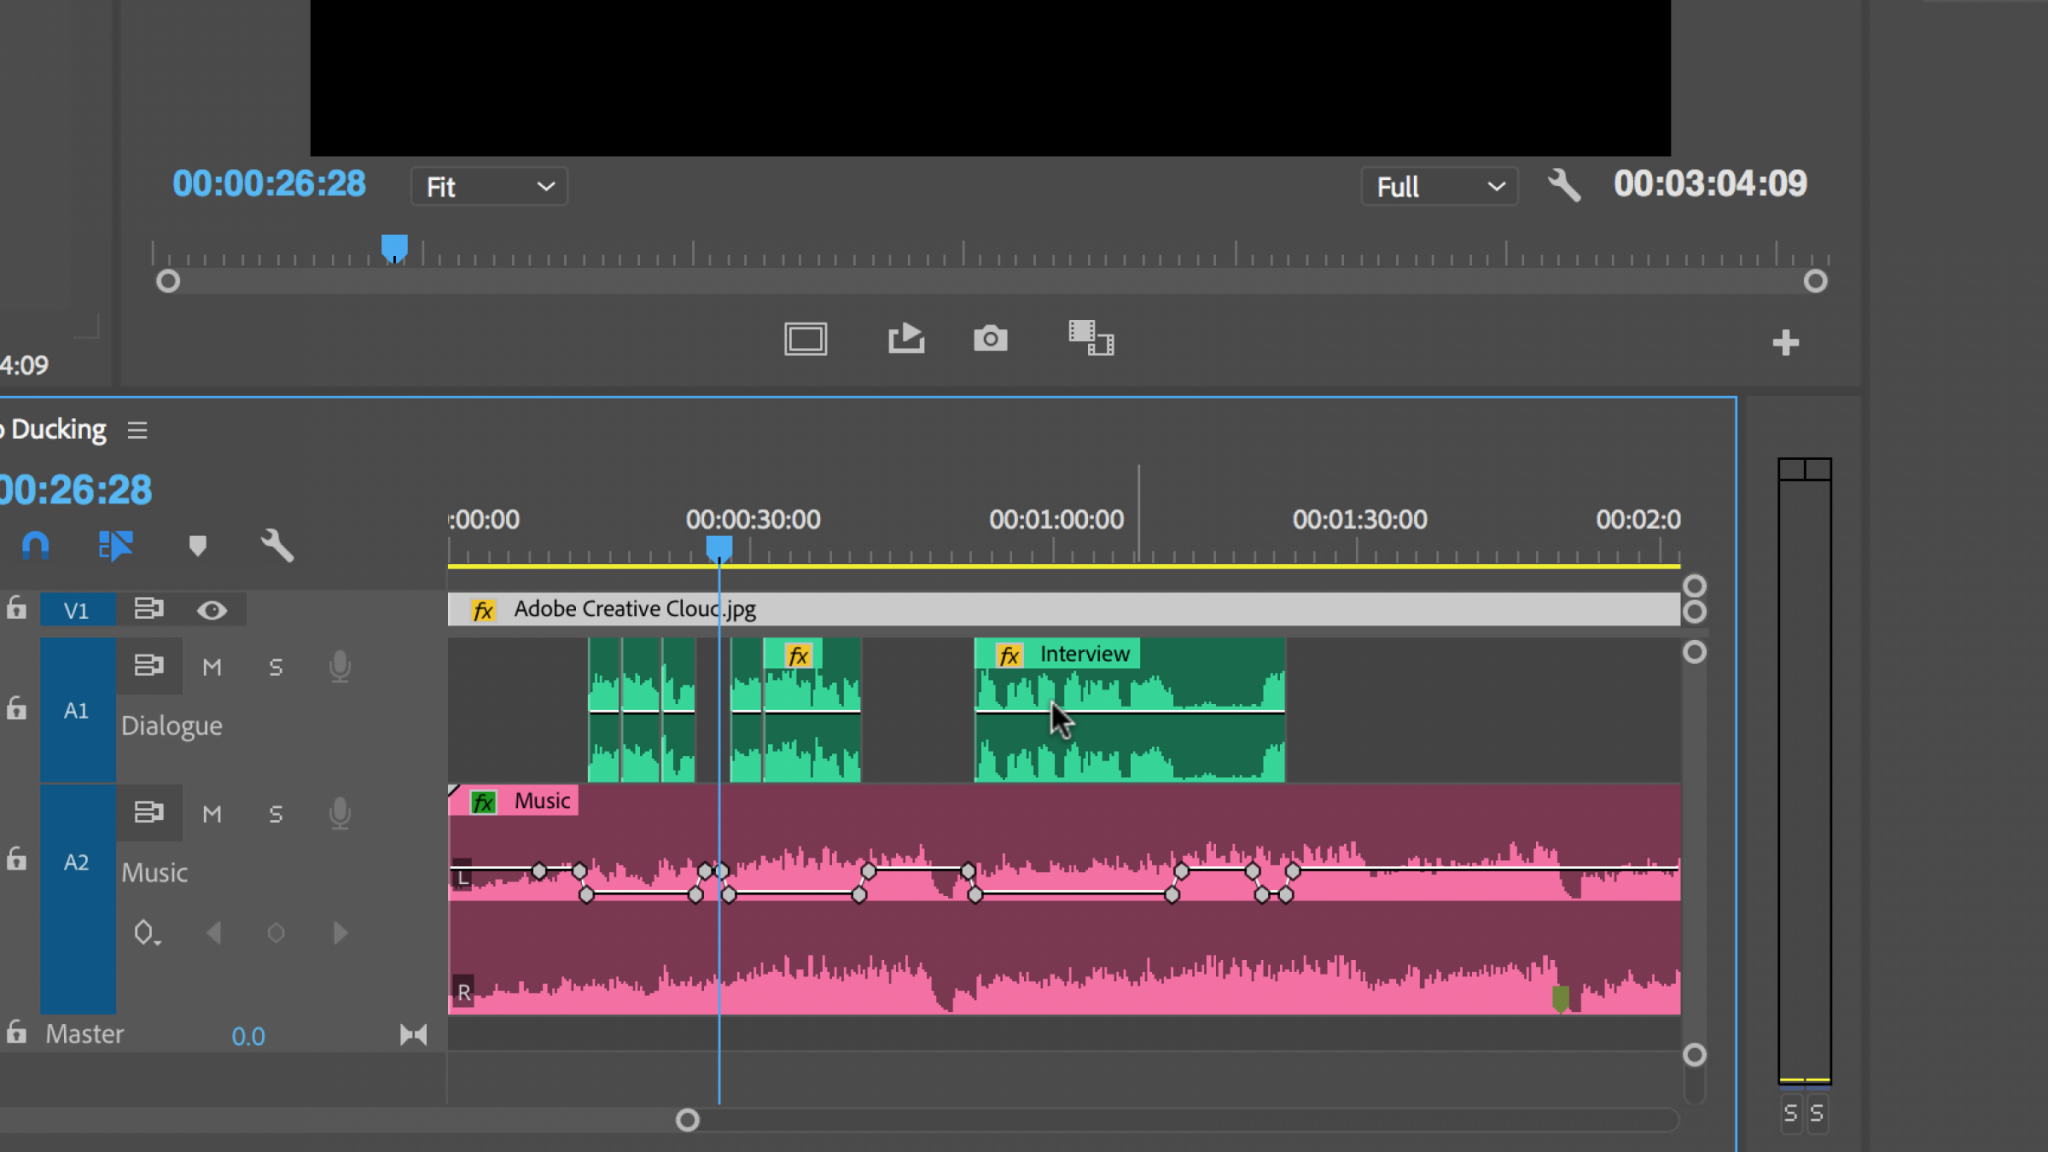Click the fx badge on Interview clip
Screen dimensions: 2048x1152
(1009, 655)
